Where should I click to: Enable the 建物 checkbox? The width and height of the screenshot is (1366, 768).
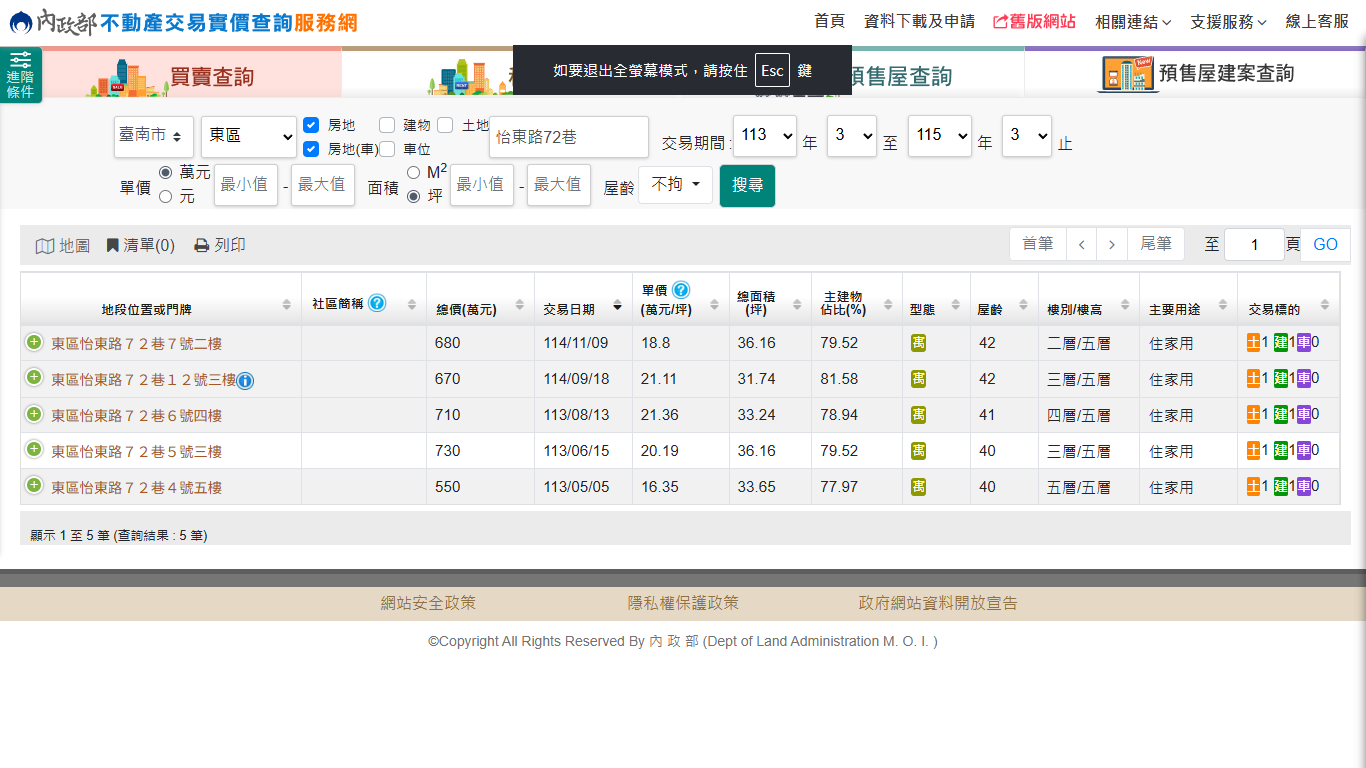coord(387,125)
